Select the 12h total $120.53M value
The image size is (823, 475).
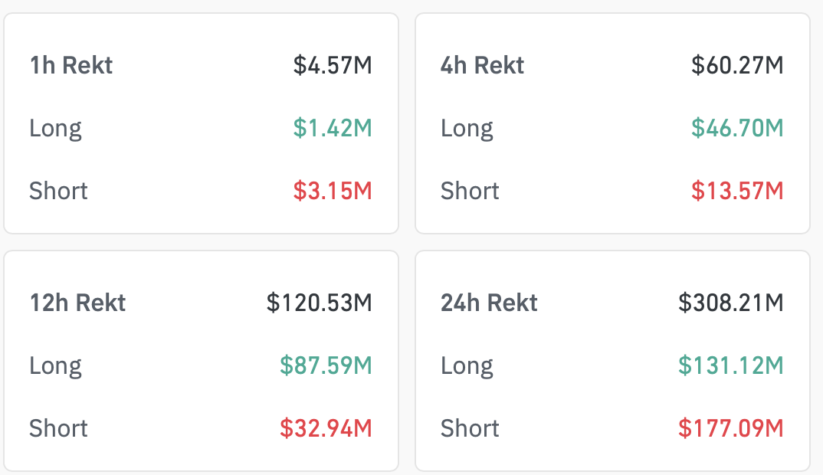[319, 303]
